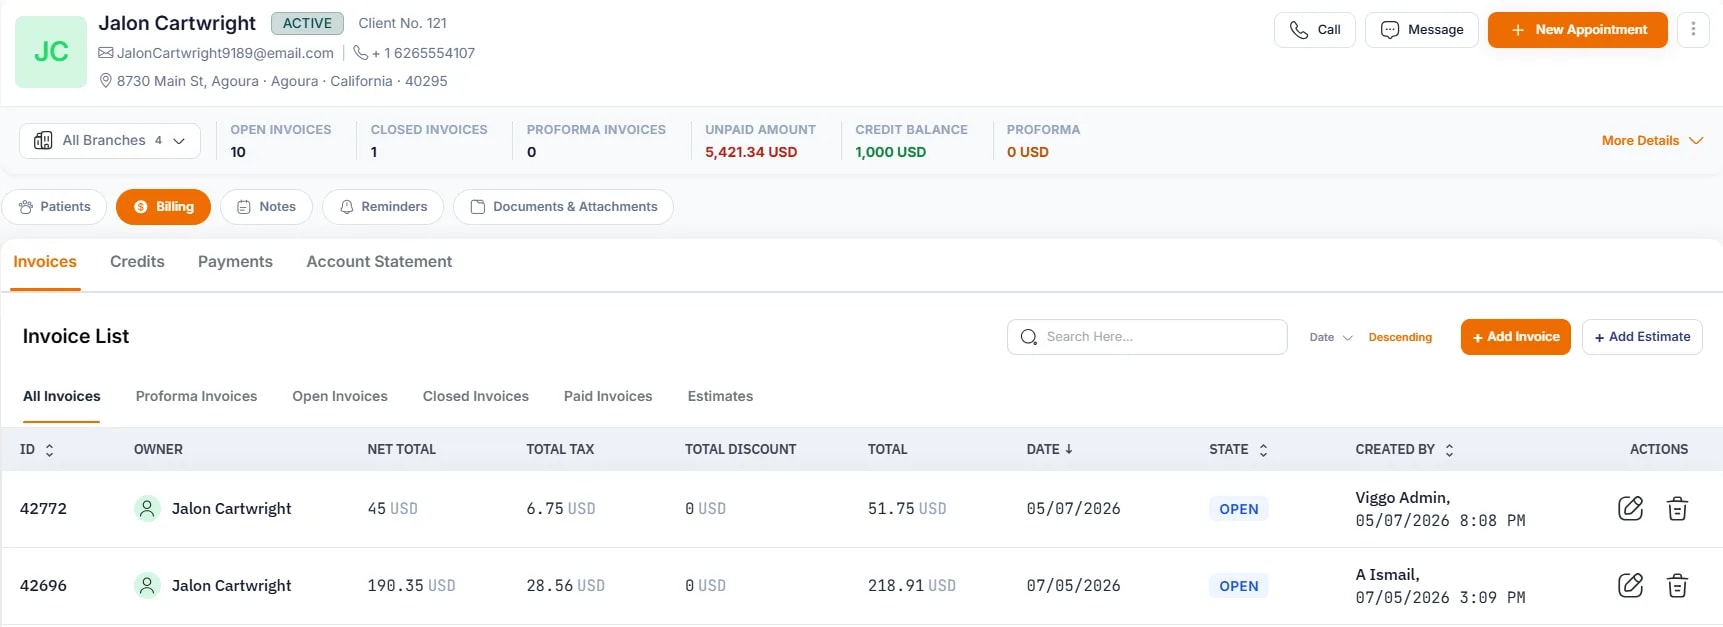This screenshot has width=1723, height=627.
Task: Open the Notes tab
Action: coord(266,207)
